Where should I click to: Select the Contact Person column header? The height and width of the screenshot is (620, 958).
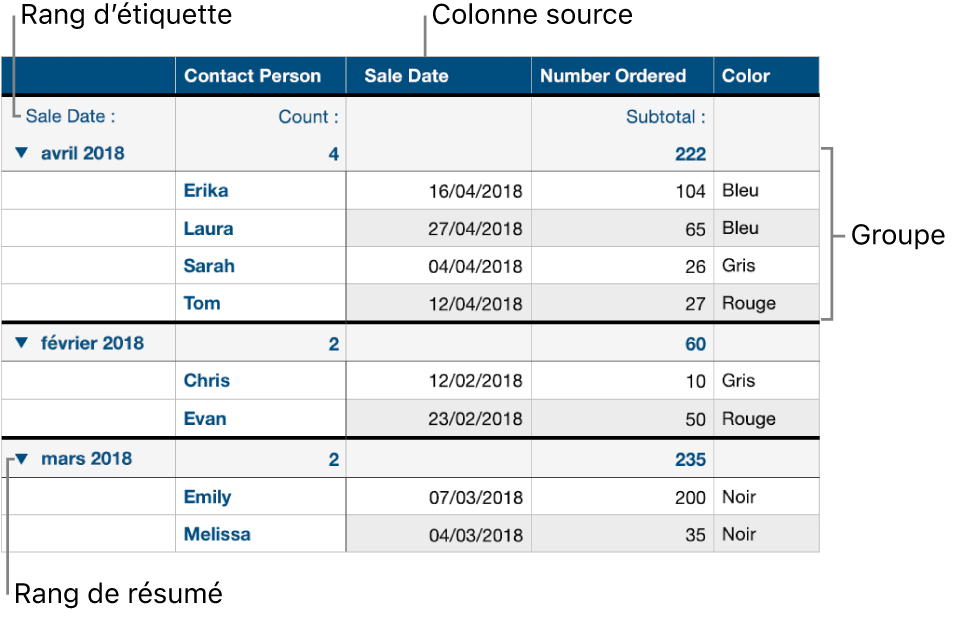249,75
